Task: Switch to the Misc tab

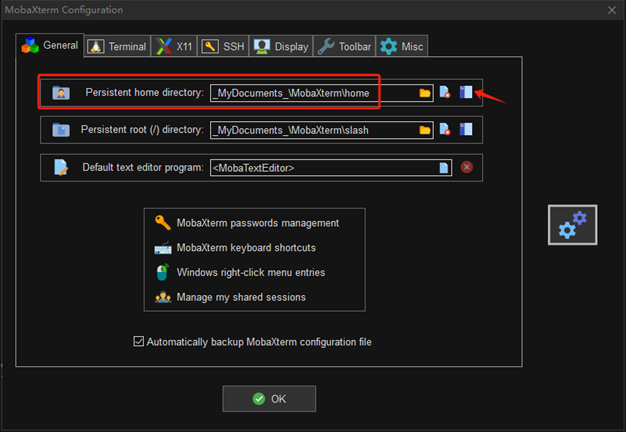Action: click(402, 46)
